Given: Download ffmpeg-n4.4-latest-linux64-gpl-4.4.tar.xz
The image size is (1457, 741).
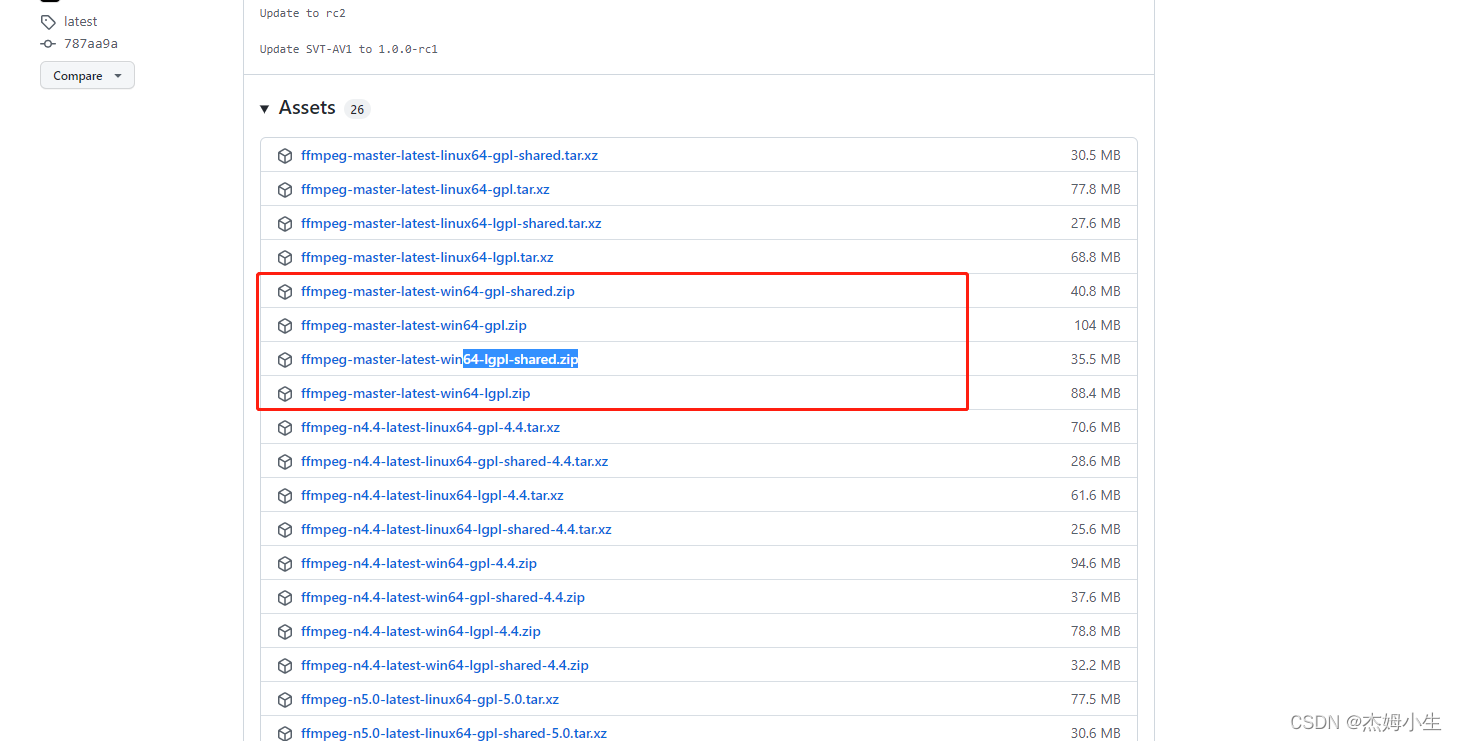Looking at the screenshot, I should coord(430,428).
